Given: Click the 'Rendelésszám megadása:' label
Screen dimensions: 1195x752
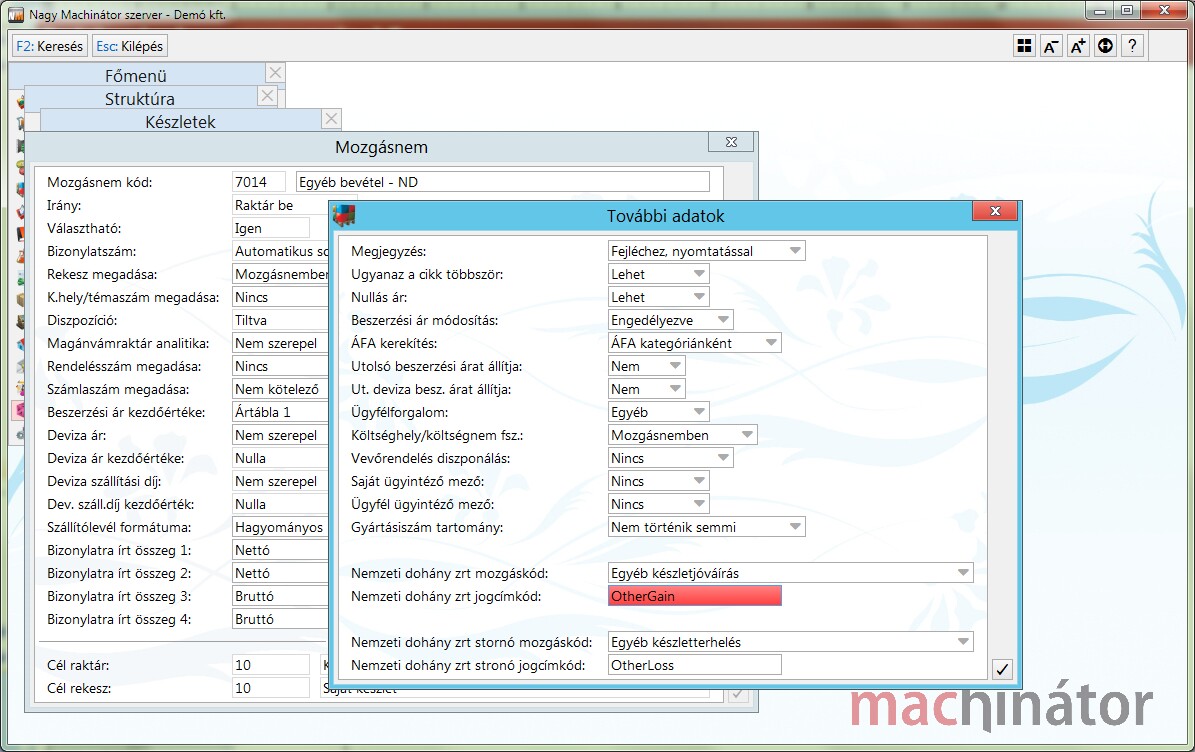Looking at the screenshot, I should (124, 366).
